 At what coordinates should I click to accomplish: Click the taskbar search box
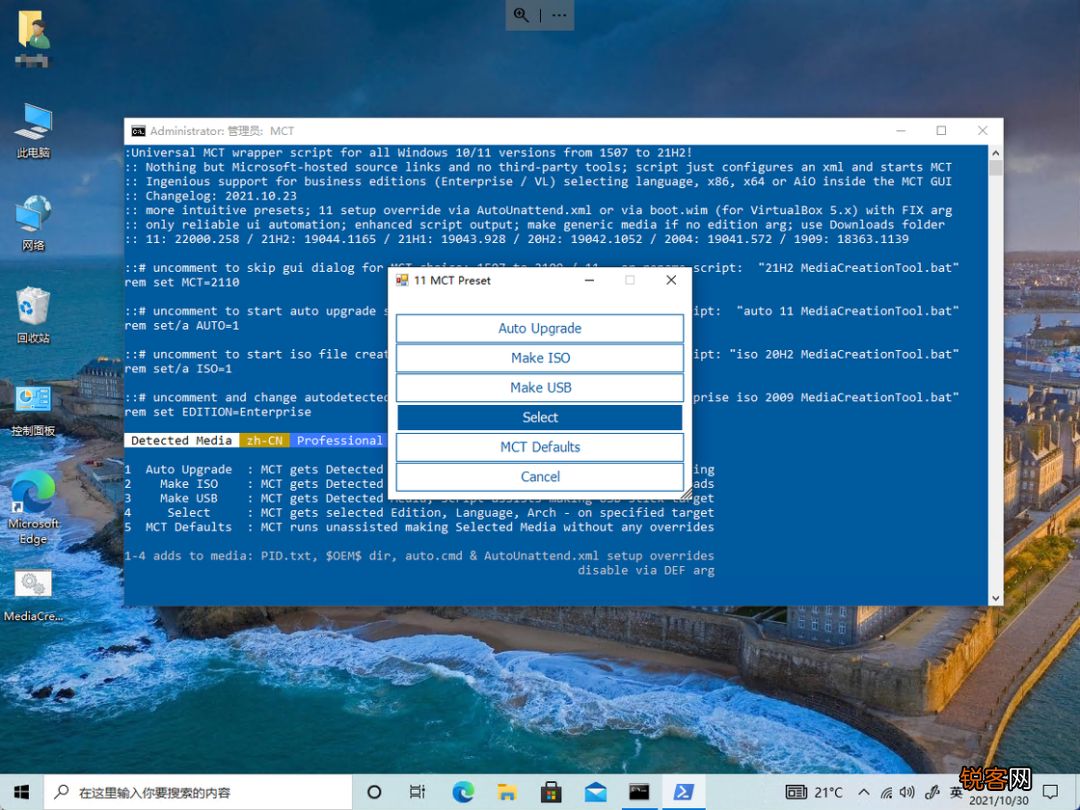coord(198,792)
